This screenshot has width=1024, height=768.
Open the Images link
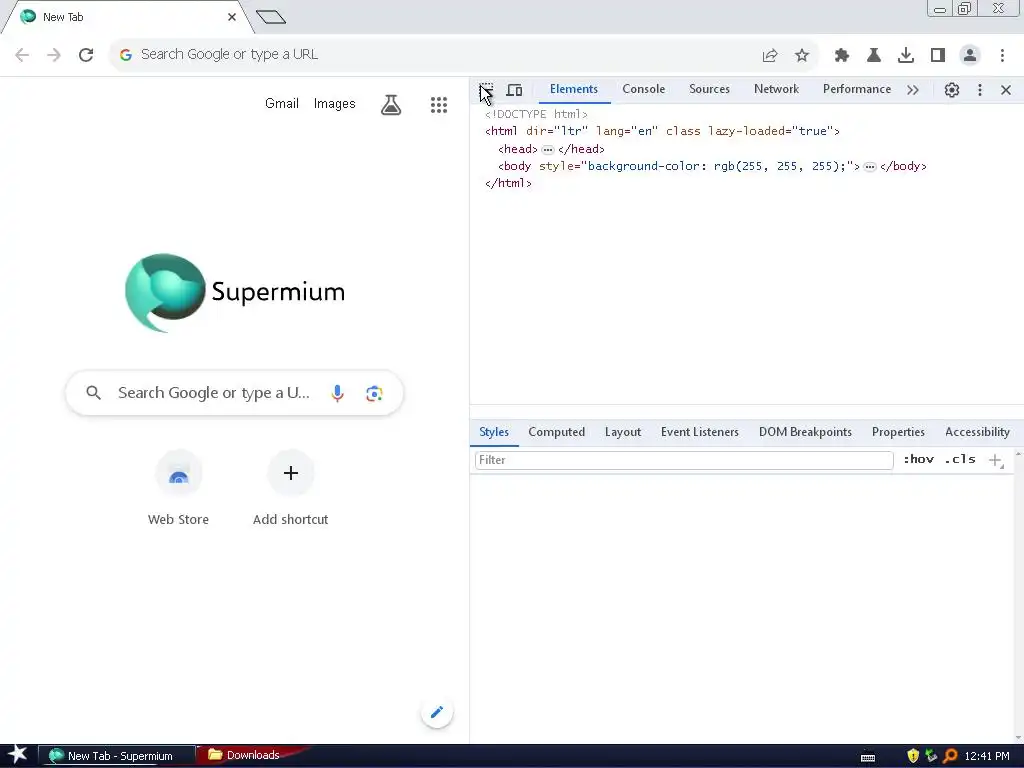334,104
